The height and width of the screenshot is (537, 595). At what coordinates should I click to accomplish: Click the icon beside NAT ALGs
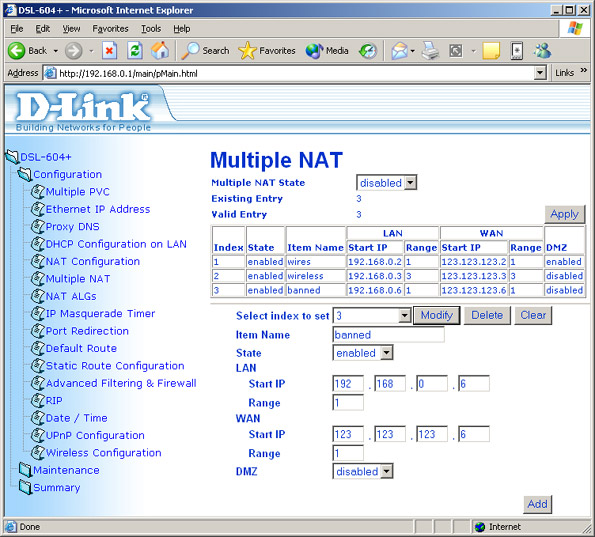pyautogui.click(x=38, y=296)
